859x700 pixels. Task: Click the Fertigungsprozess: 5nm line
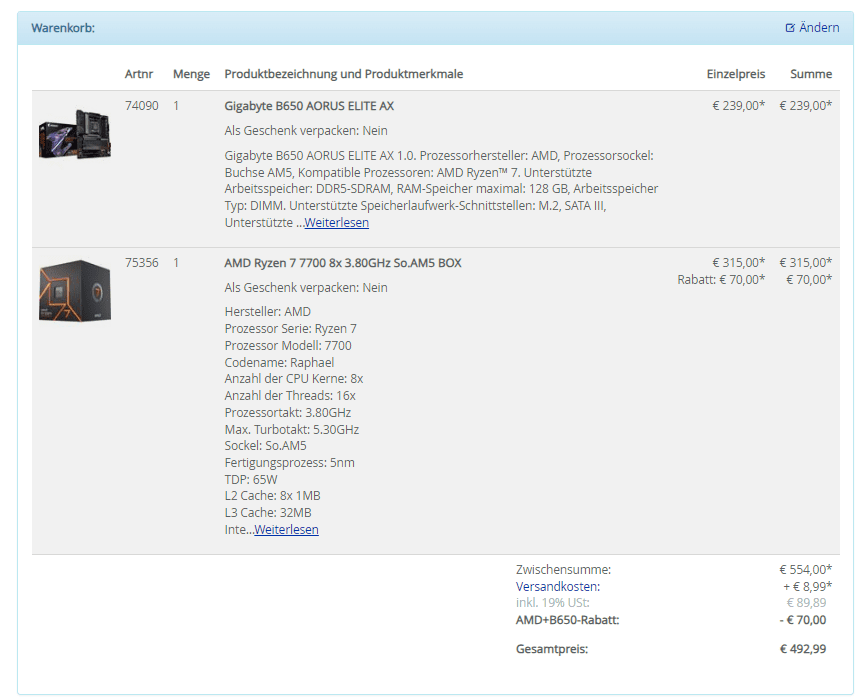(x=289, y=463)
